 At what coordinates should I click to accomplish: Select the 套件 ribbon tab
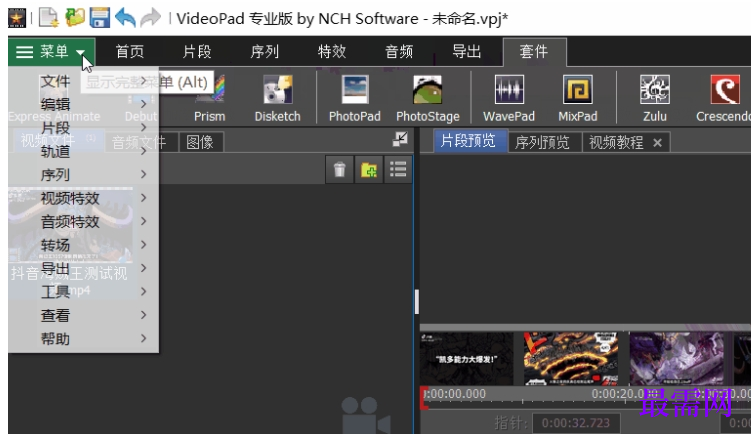coord(534,52)
